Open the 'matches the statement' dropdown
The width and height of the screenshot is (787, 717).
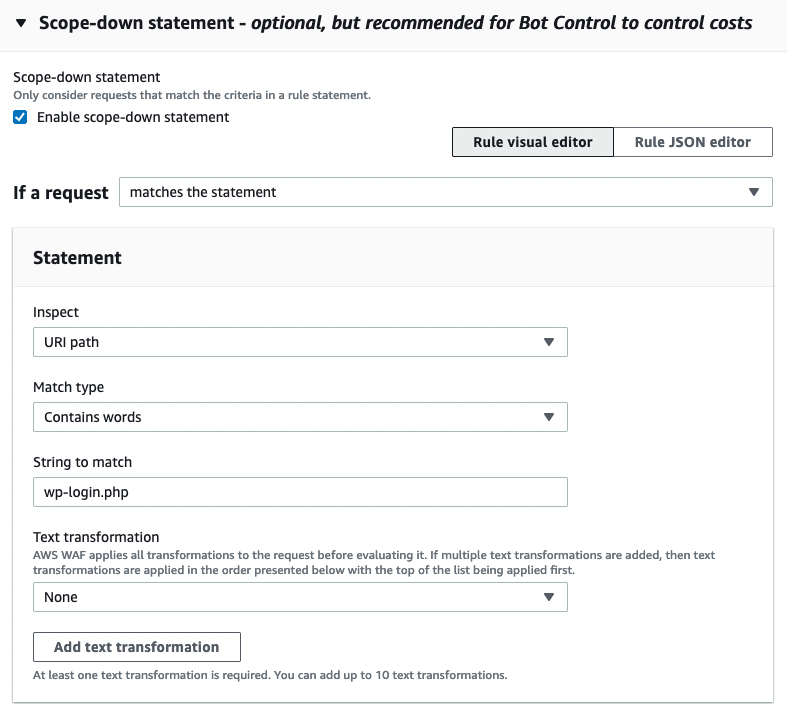coord(445,192)
